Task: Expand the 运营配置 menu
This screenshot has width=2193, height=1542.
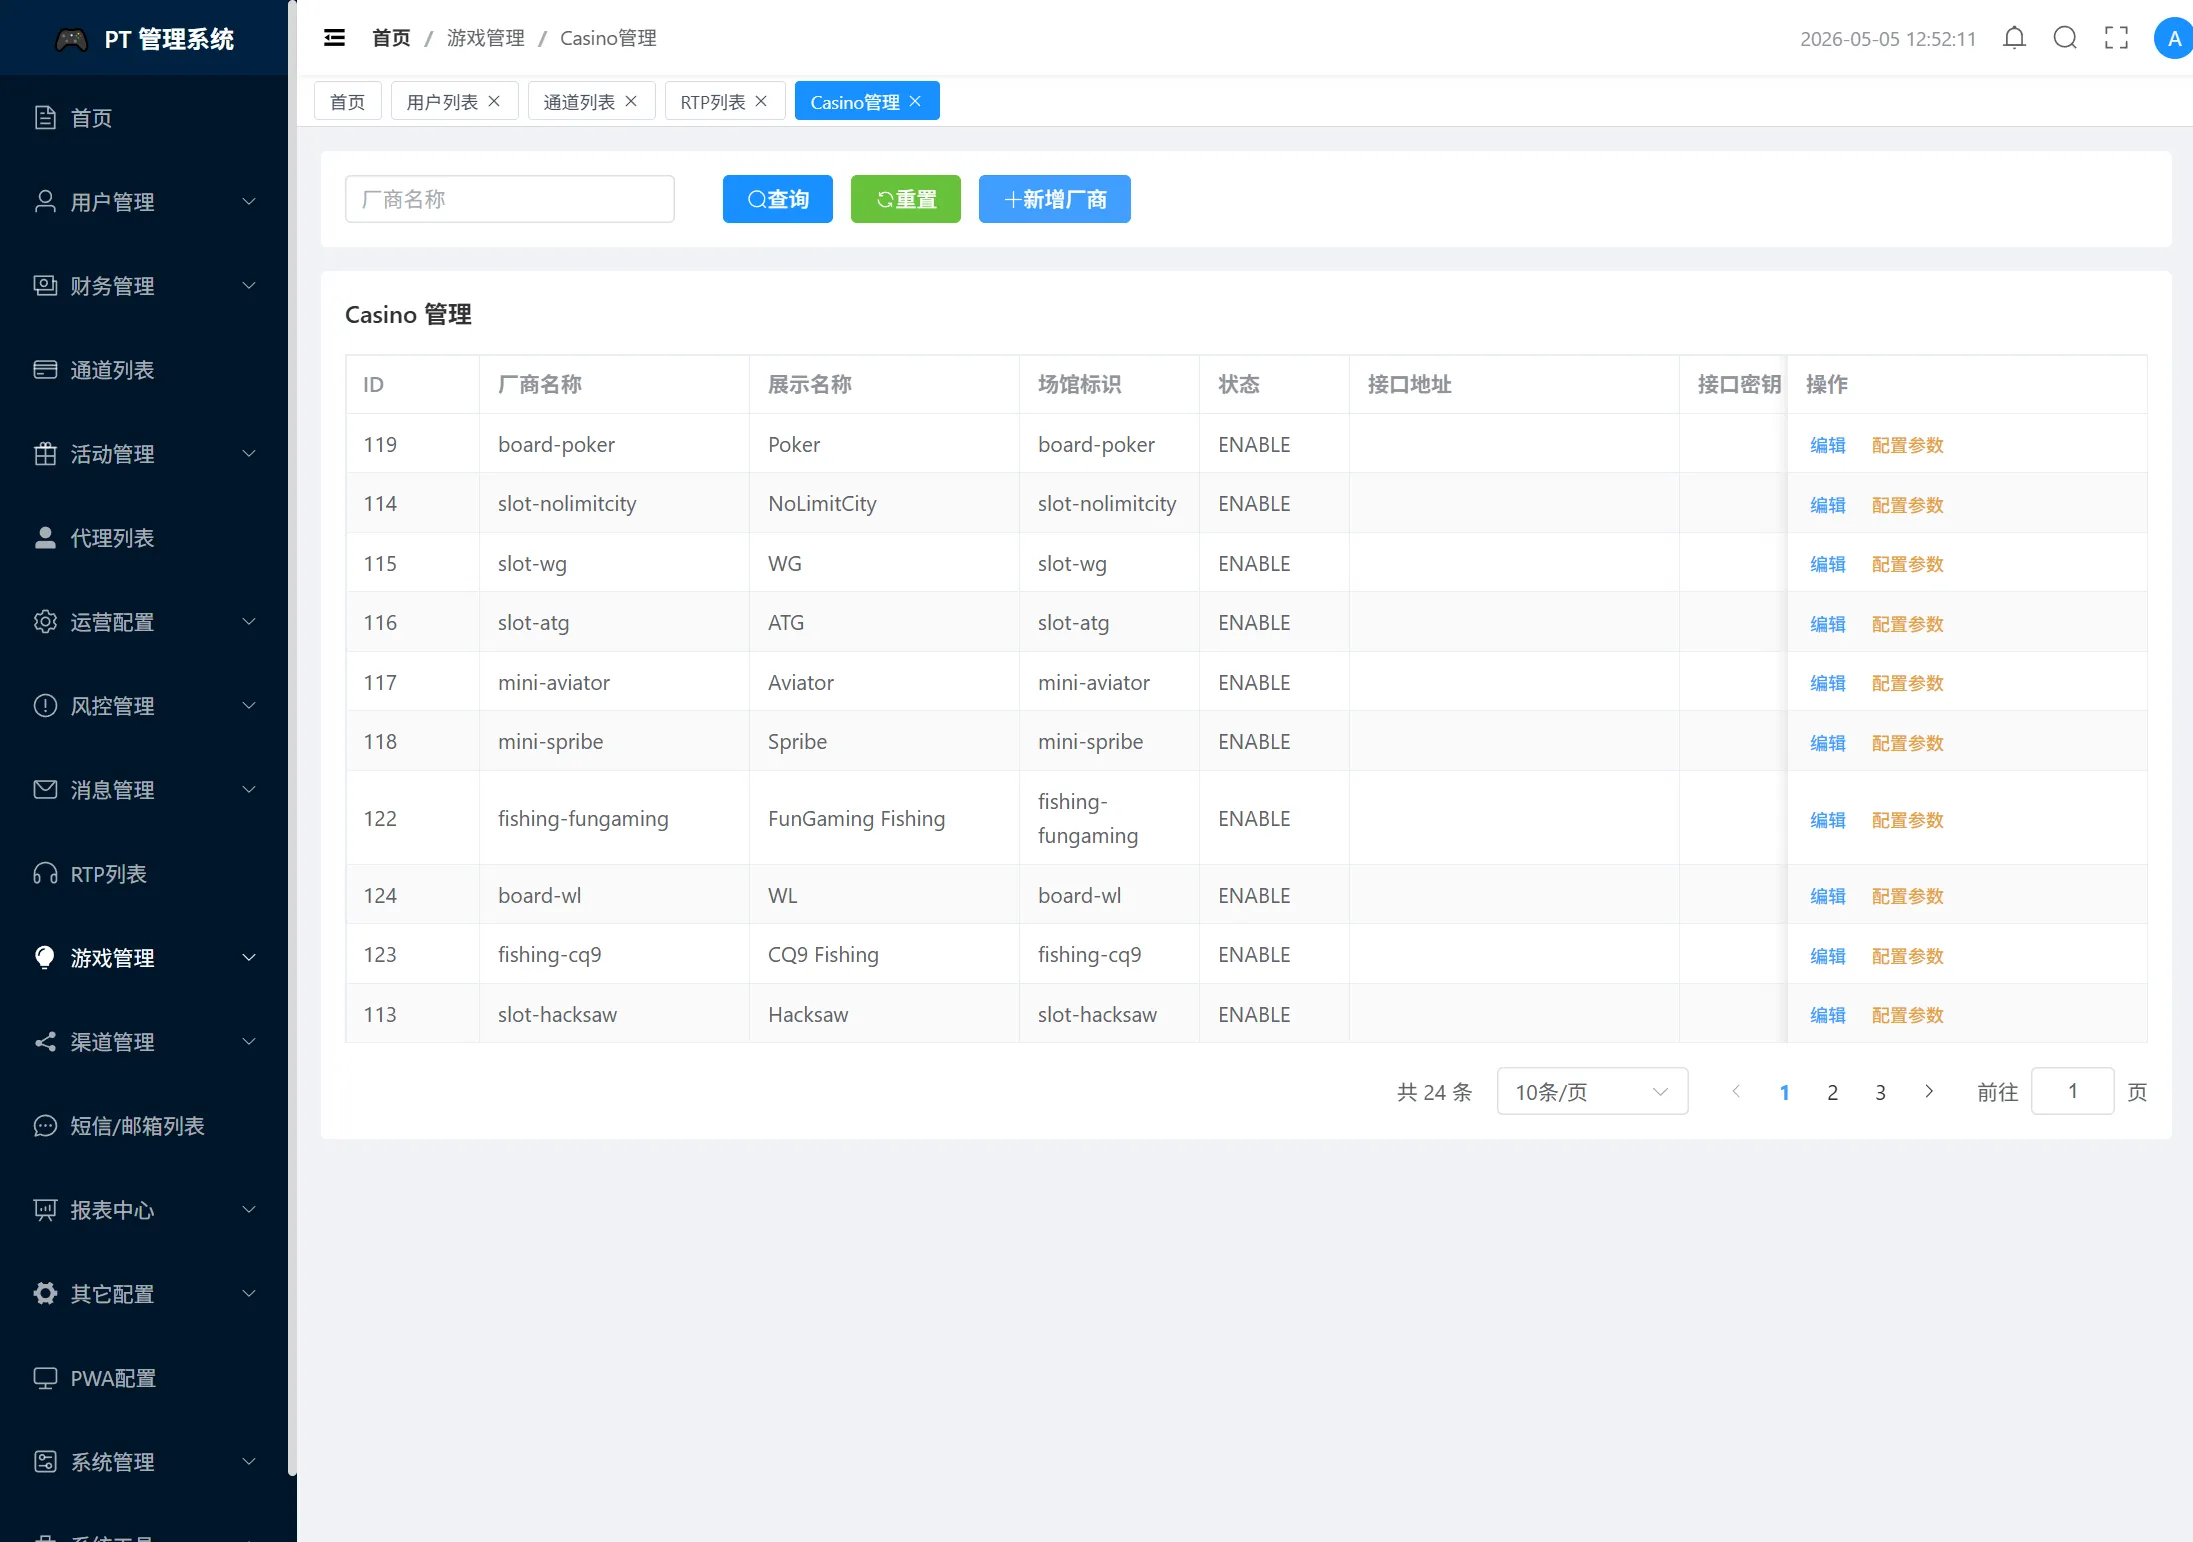Action: 144,621
